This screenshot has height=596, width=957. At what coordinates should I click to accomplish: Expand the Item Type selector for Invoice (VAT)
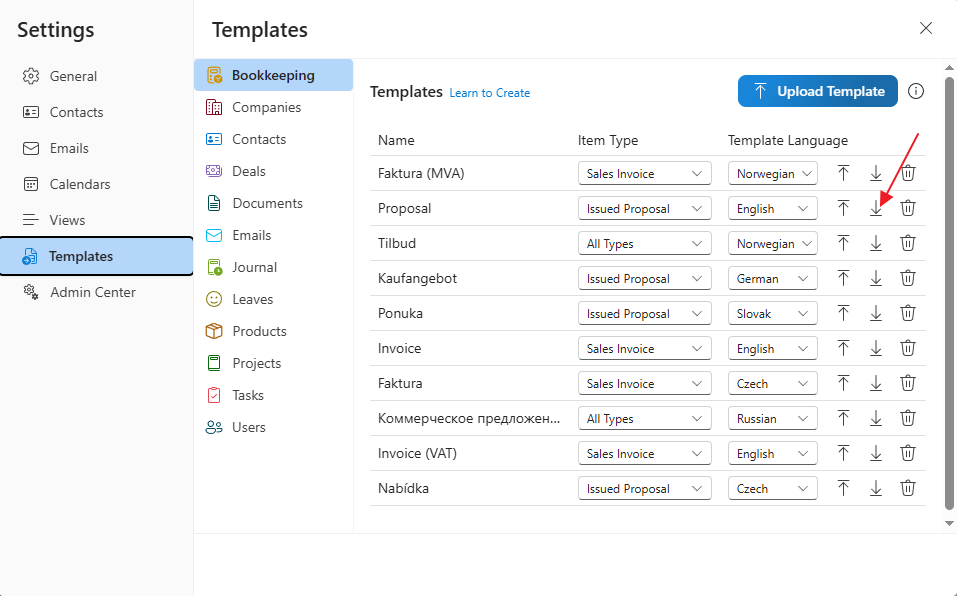pyautogui.click(x=644, y=453)
